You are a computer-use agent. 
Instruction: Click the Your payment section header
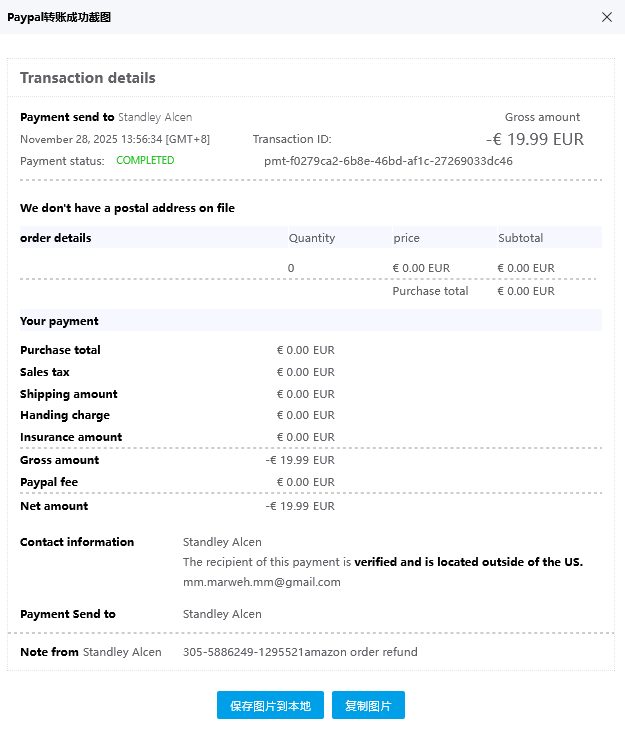59,321
